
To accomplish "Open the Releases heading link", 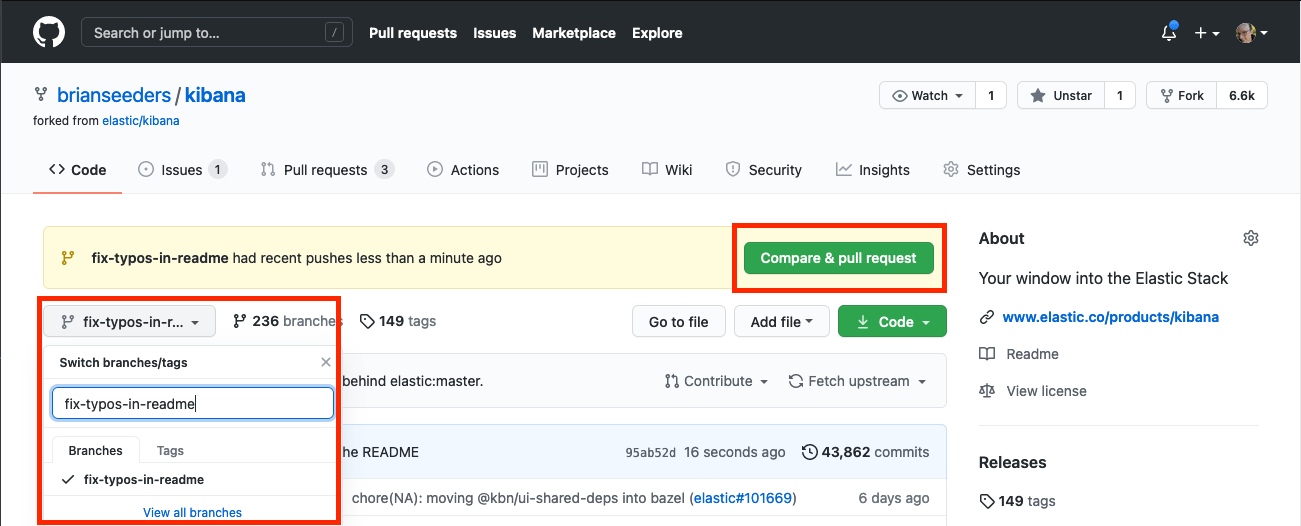I will coord(1012,462).
